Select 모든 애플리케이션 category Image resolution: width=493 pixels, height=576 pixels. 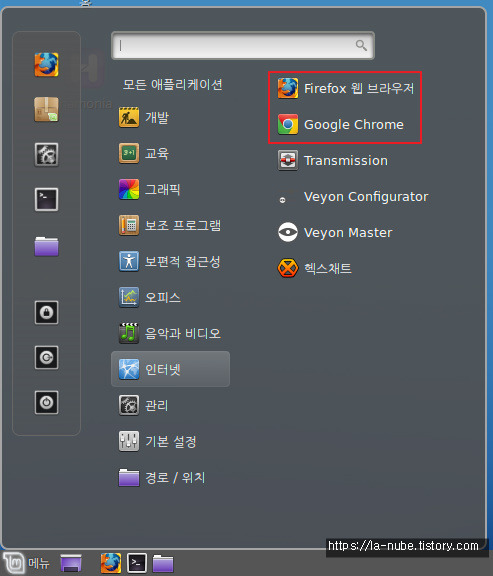click(x=172, y=84)
